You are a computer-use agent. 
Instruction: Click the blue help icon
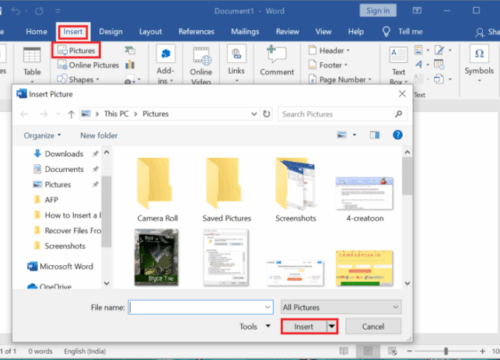pos(397,135)
